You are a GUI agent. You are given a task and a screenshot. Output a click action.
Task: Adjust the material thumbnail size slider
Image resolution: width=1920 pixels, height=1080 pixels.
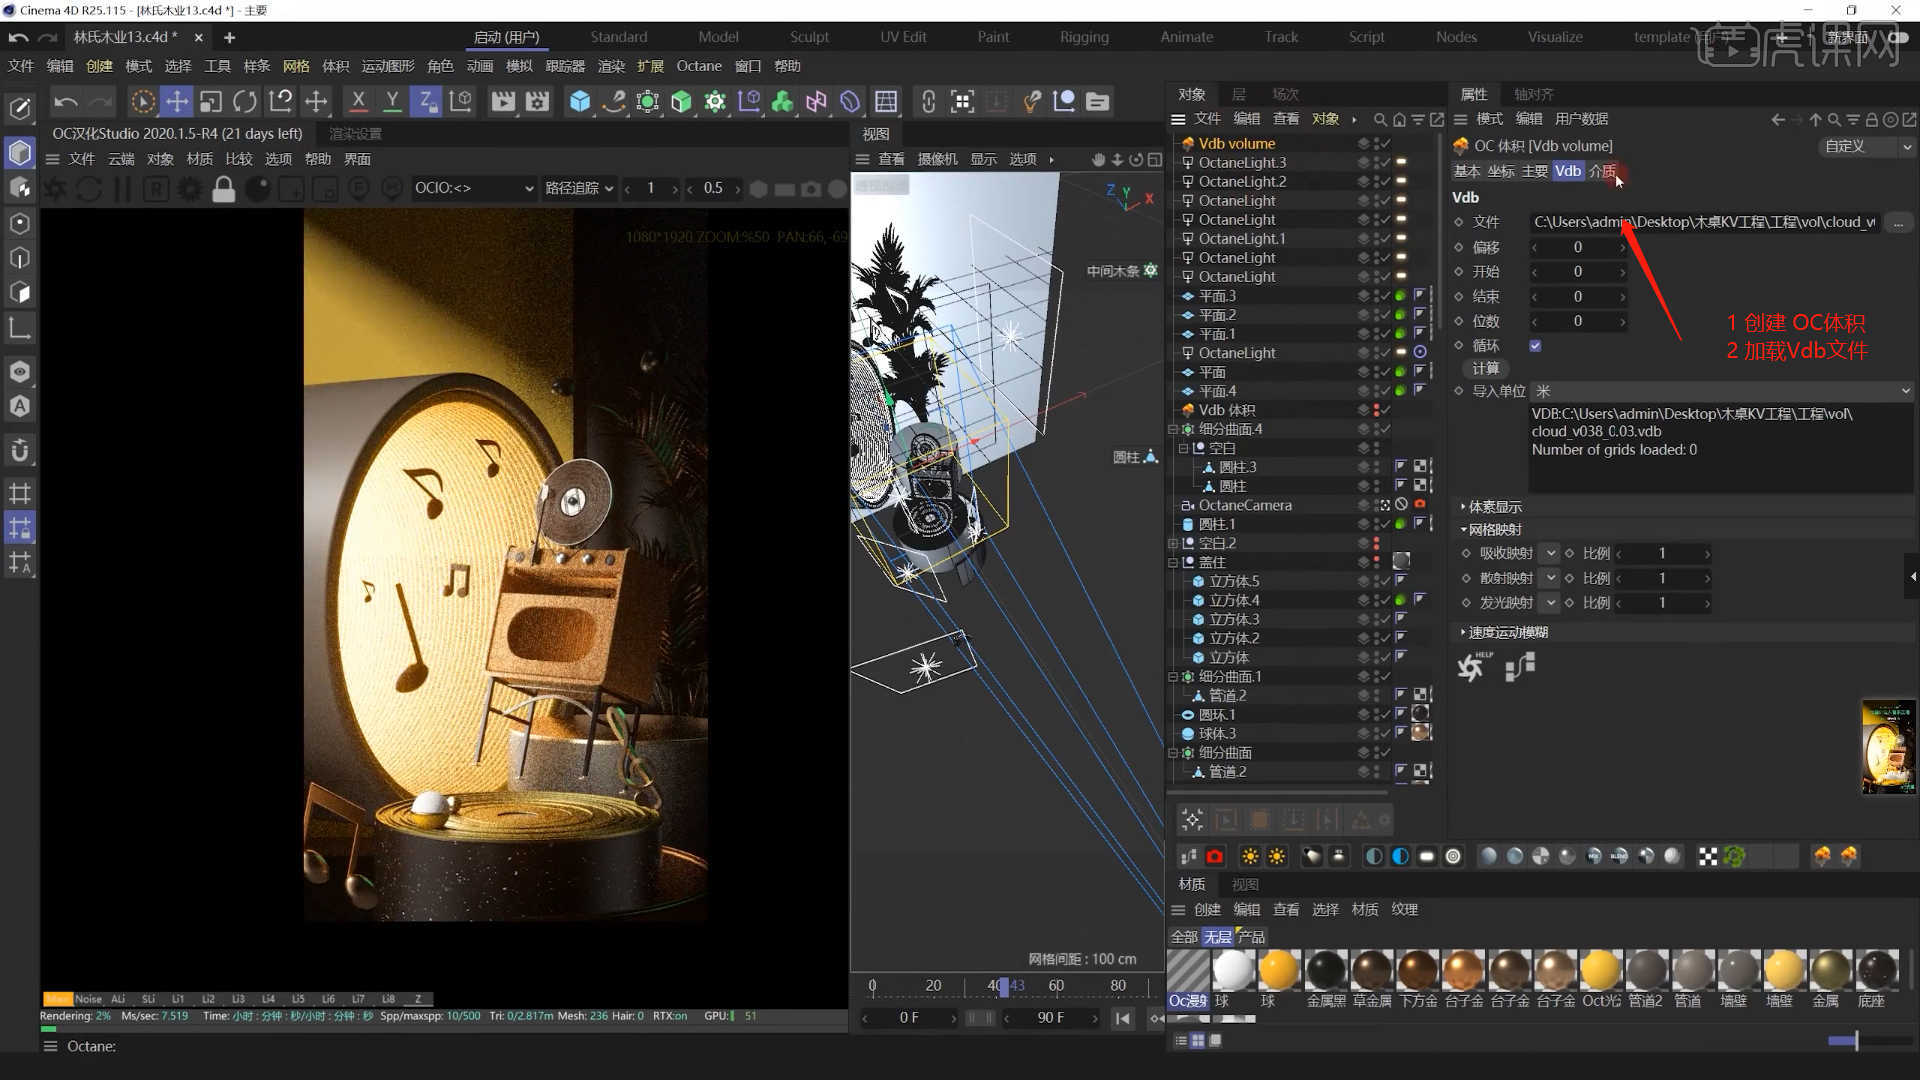(x=1856, y=1041)
